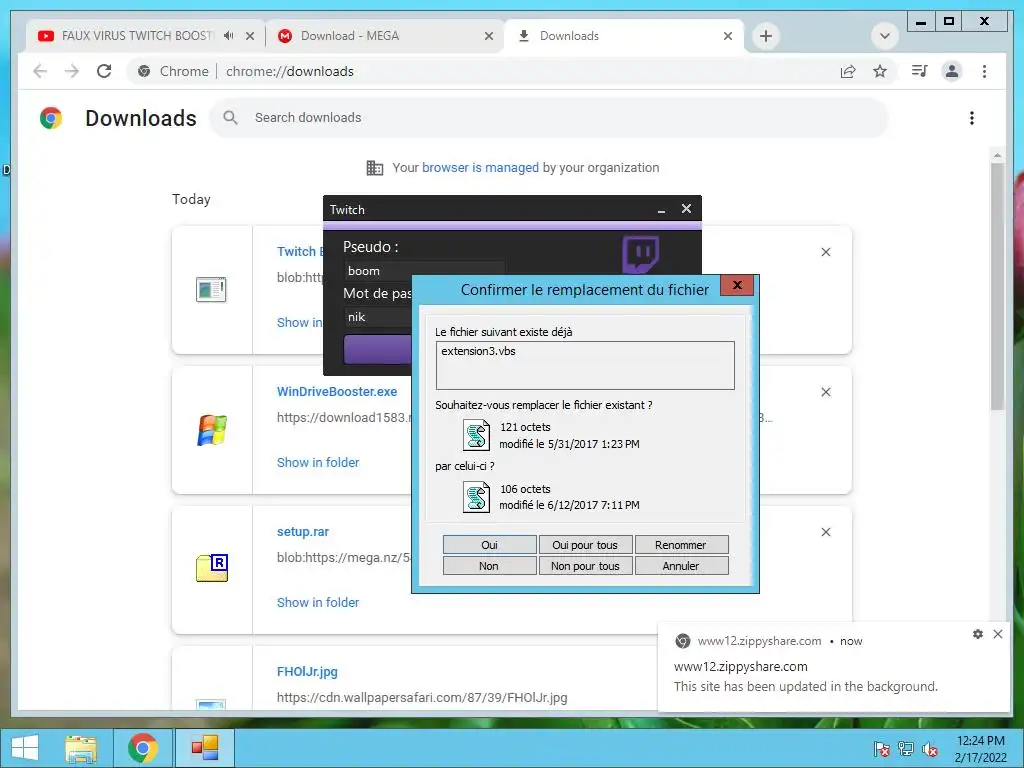Click the zippyshare notification message
The width and height of the screenshot is (1024, 768).
click(805, 686)
